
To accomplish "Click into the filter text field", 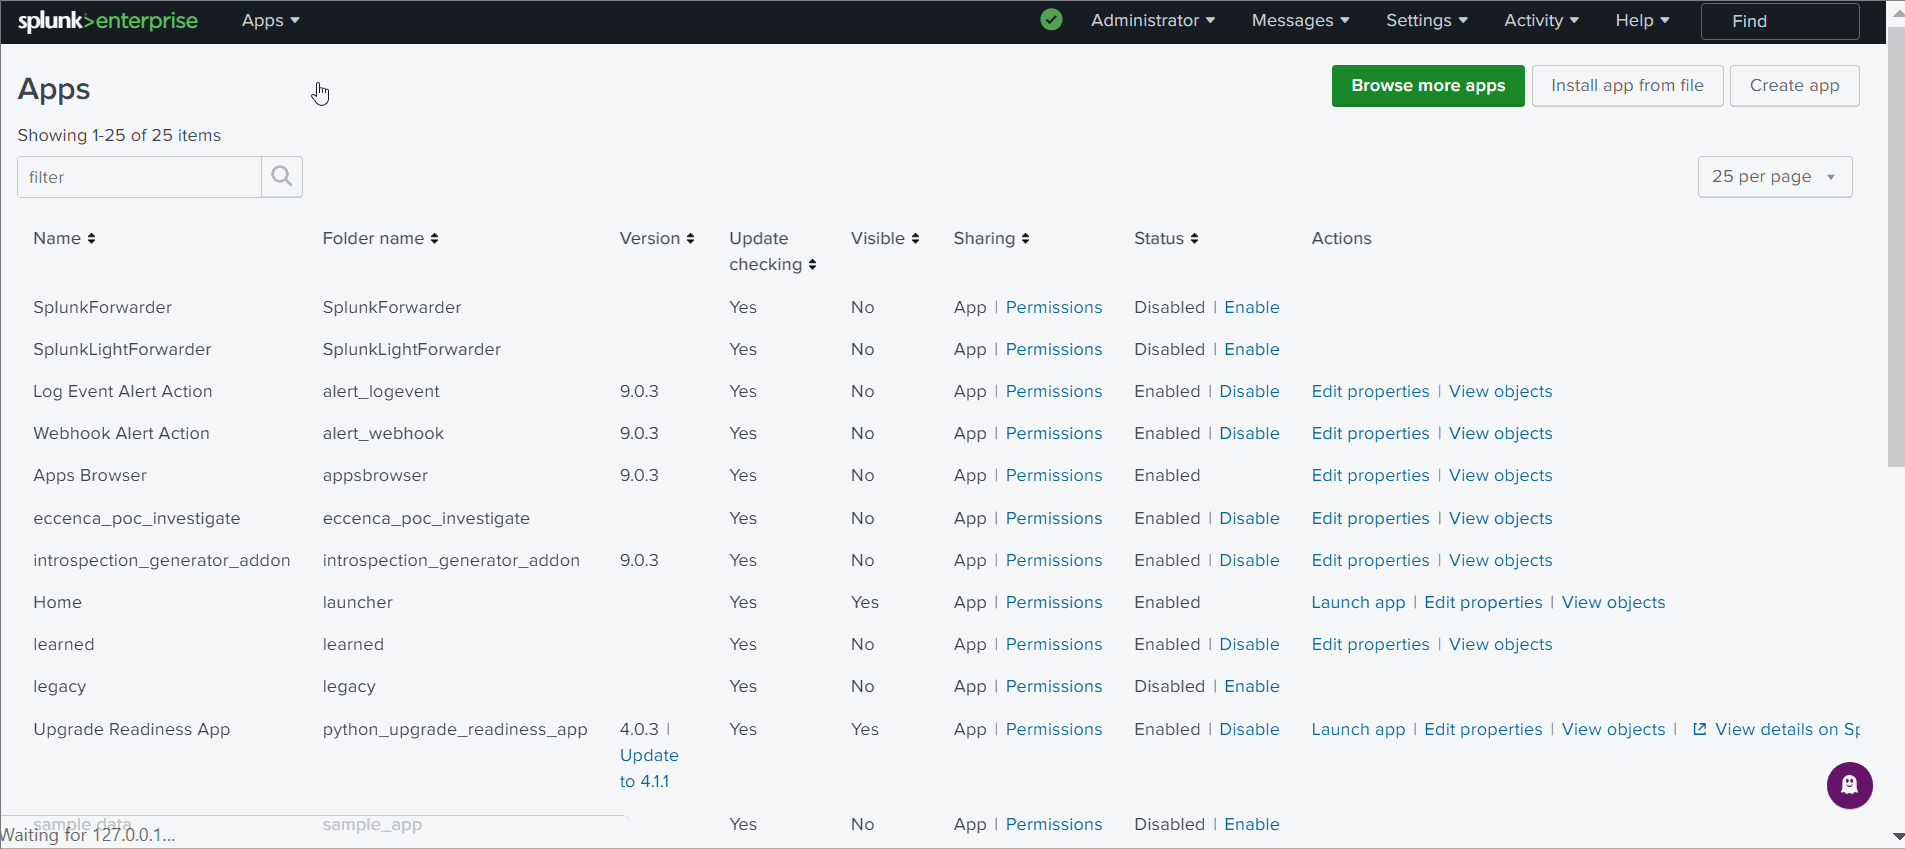I will coord(140,177).
